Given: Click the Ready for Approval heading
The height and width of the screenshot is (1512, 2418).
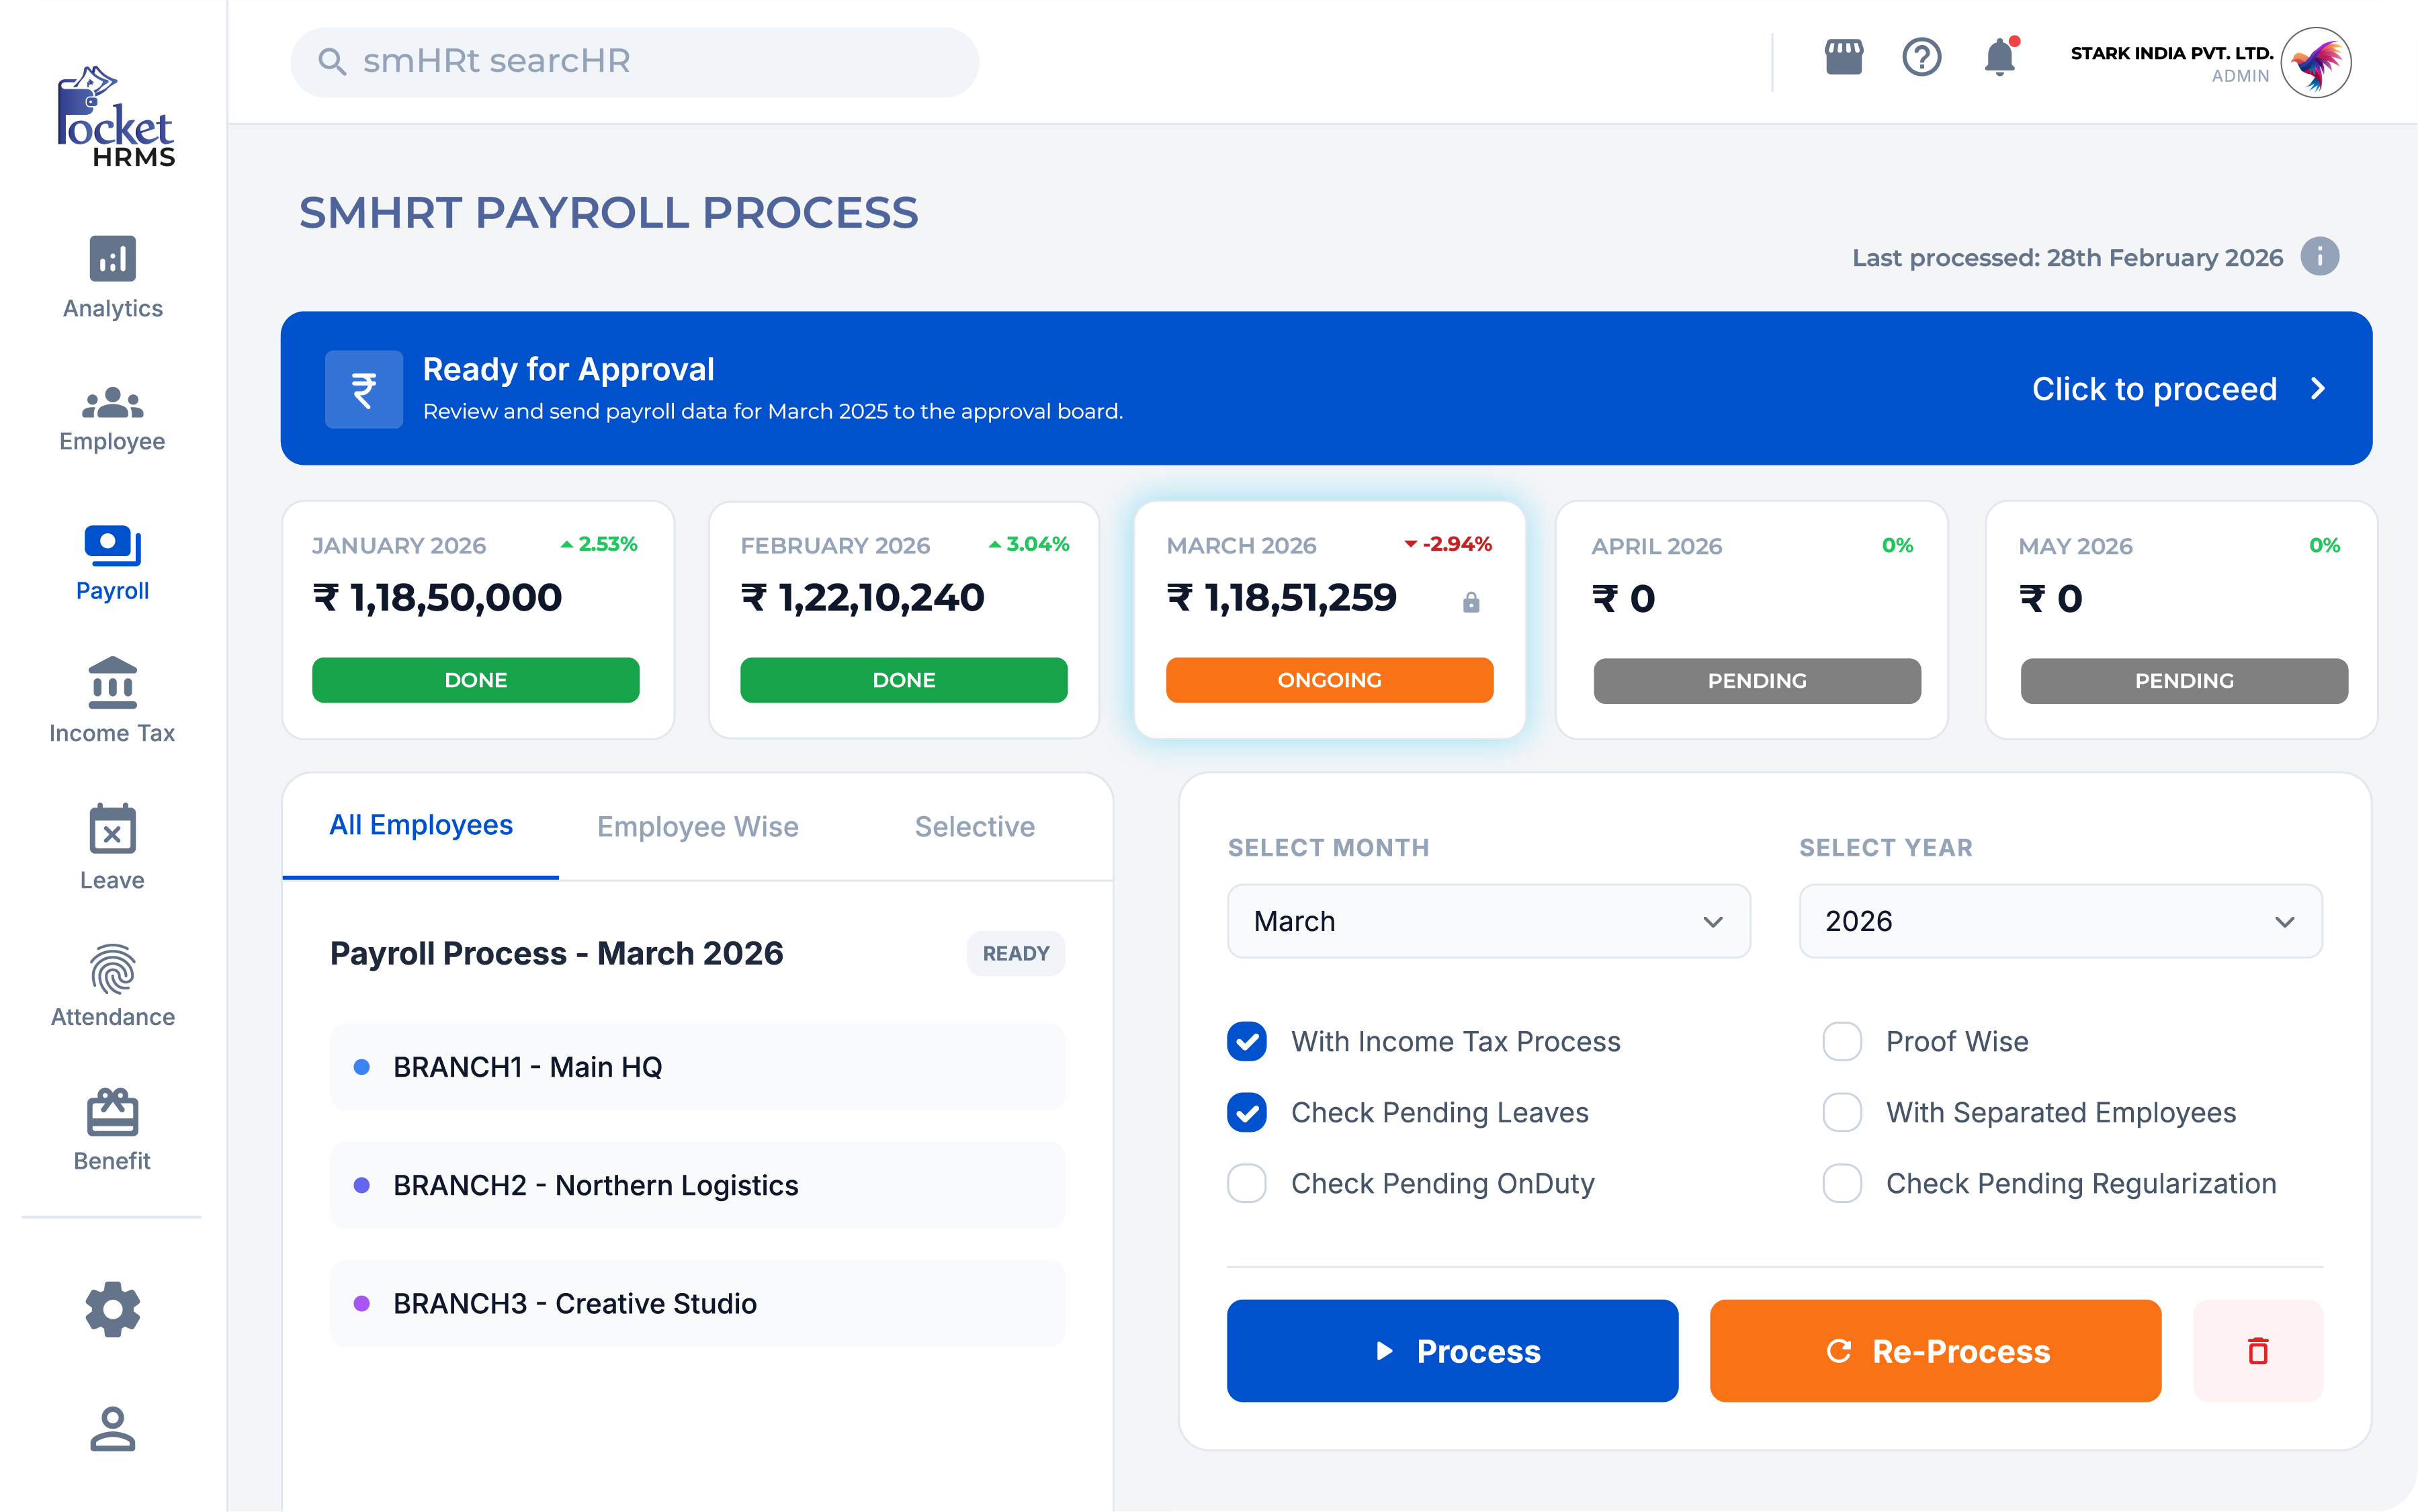Looking at the screenshot, I should pyautogui.click(x=568, y=369).
